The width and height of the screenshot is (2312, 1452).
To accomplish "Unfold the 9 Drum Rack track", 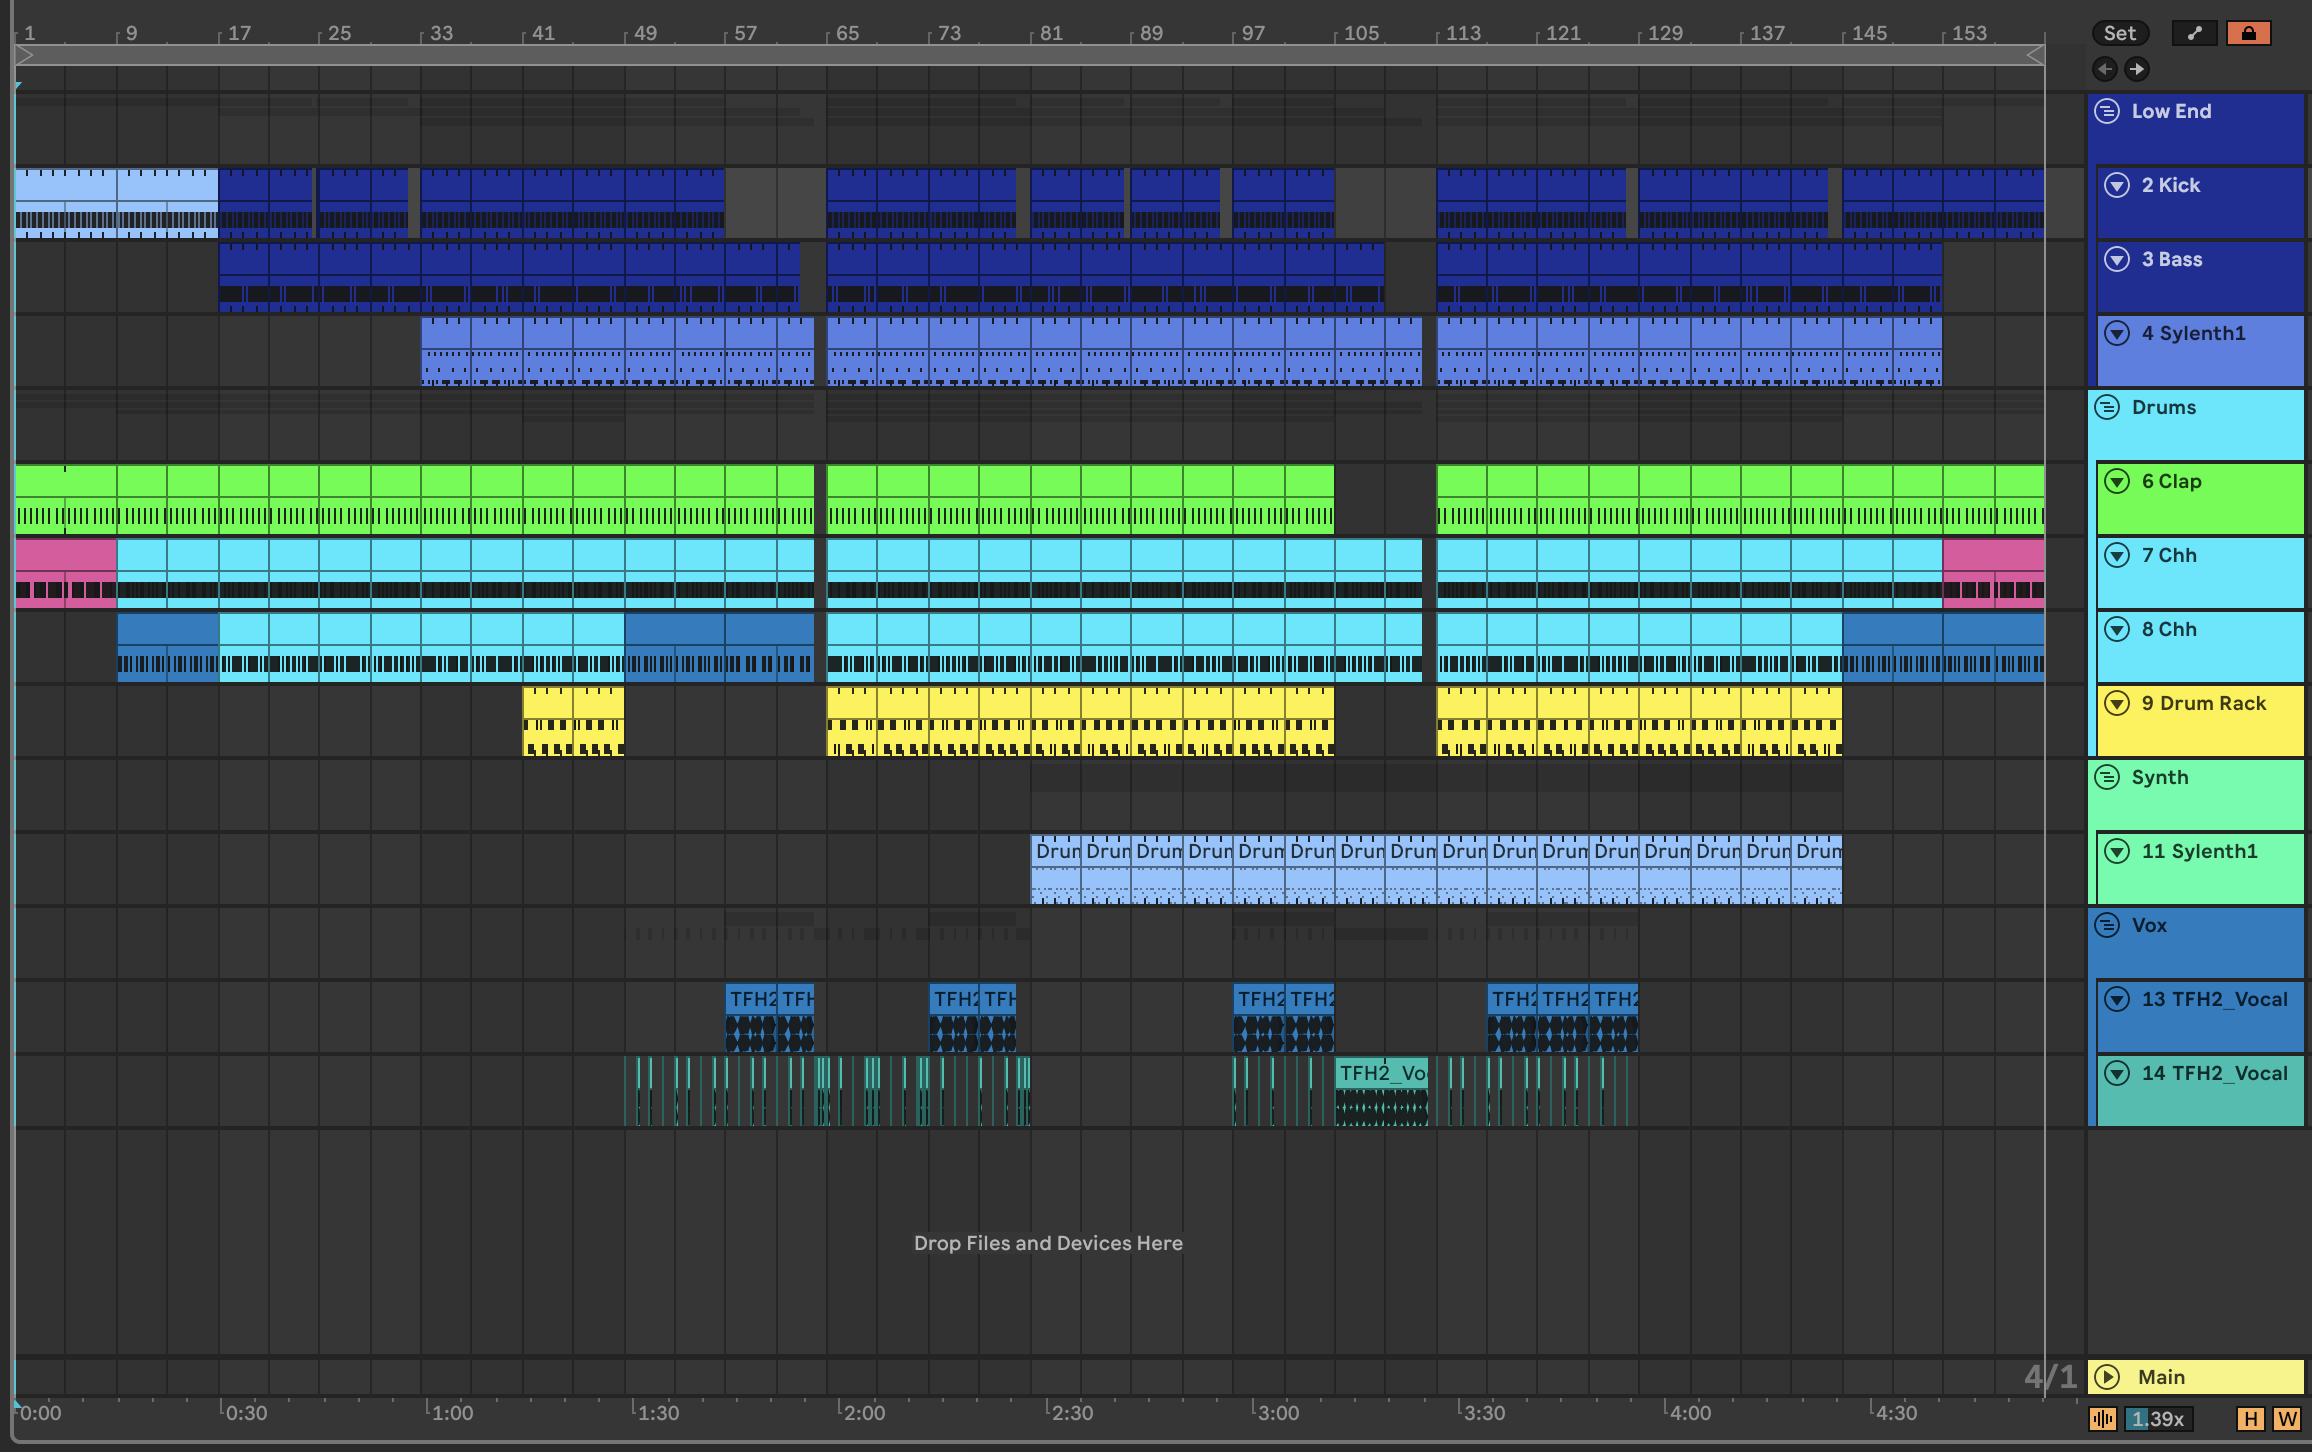I will (2117, 703).
